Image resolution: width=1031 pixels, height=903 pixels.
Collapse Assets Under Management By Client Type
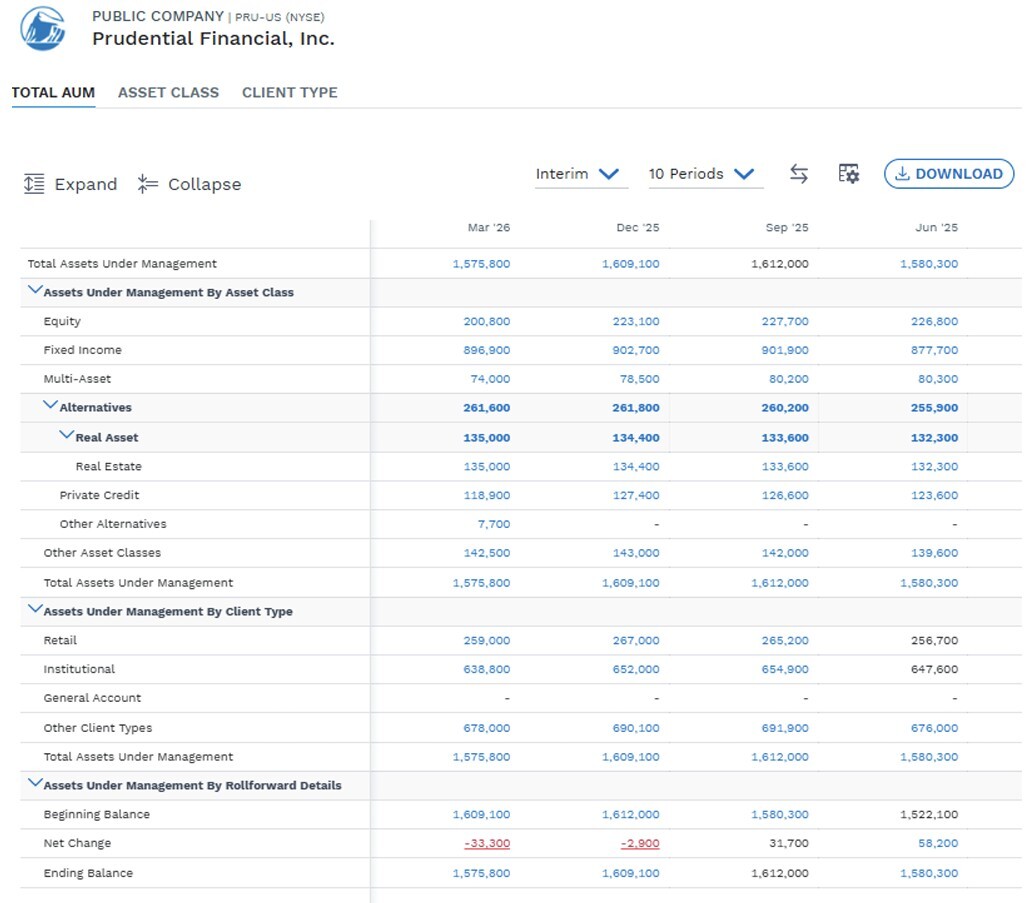tap(35, 609)
